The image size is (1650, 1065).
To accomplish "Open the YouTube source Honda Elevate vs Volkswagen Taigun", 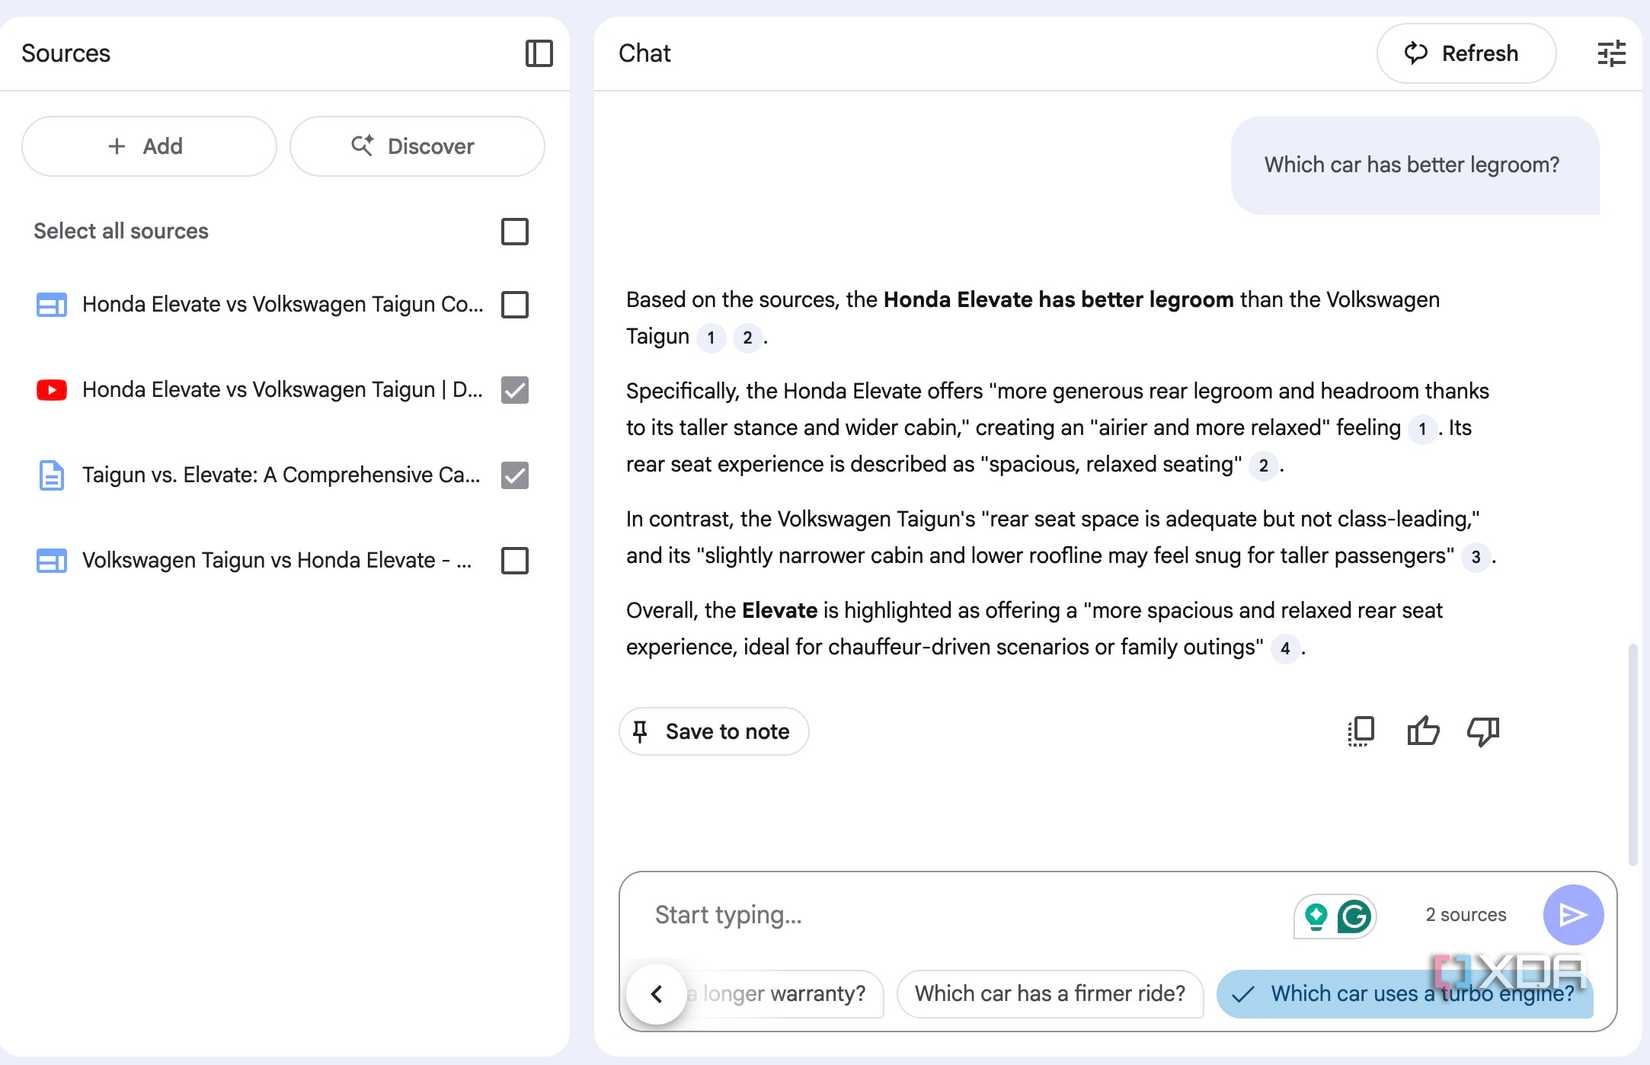I will (x=282, y=390).
